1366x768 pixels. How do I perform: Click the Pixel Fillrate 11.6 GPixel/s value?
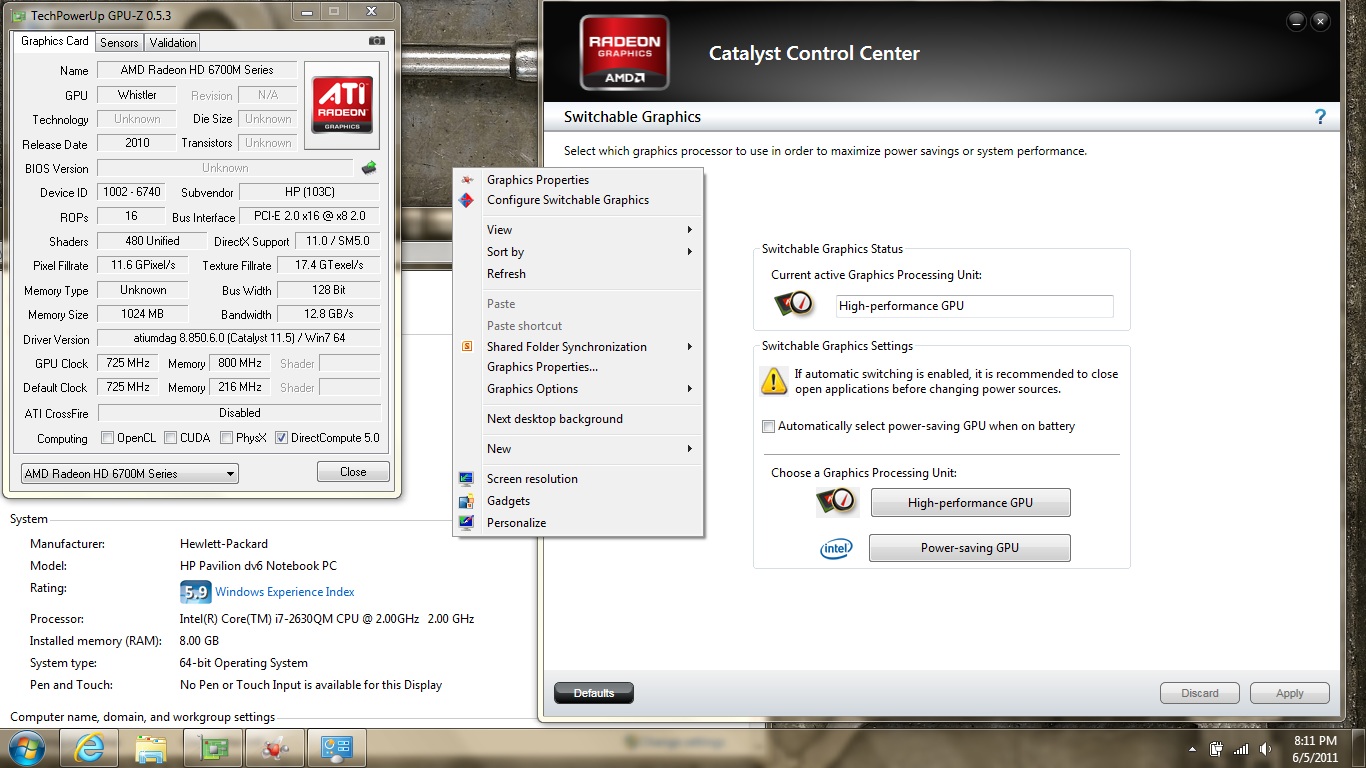click(143, 265)
